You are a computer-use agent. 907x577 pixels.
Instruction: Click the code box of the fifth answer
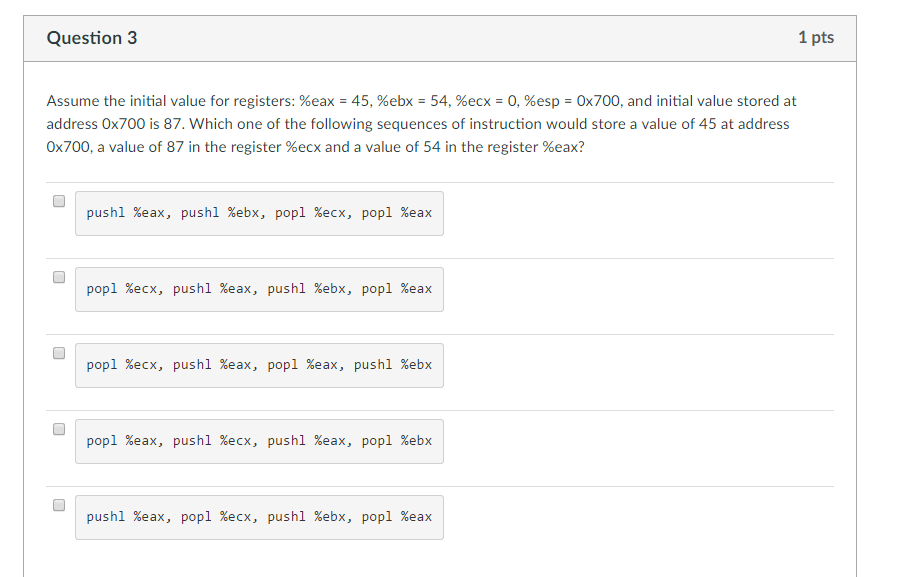click(x=259, y=517)
